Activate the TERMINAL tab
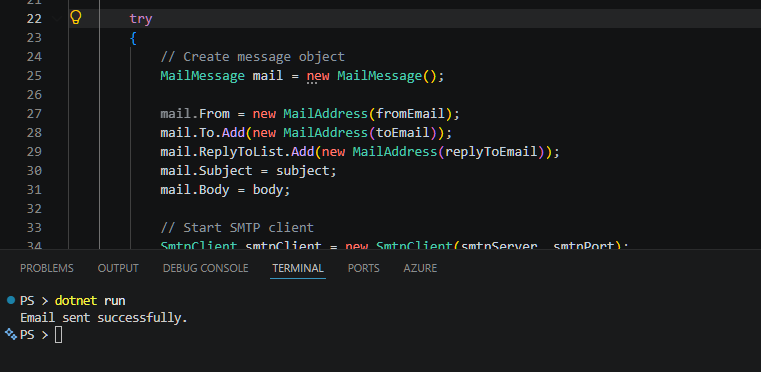 [298, 268]
